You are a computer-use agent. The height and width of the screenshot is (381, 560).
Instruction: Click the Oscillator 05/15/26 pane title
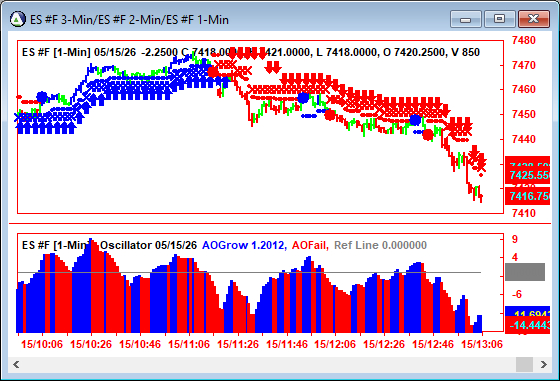tap(148, 245)
